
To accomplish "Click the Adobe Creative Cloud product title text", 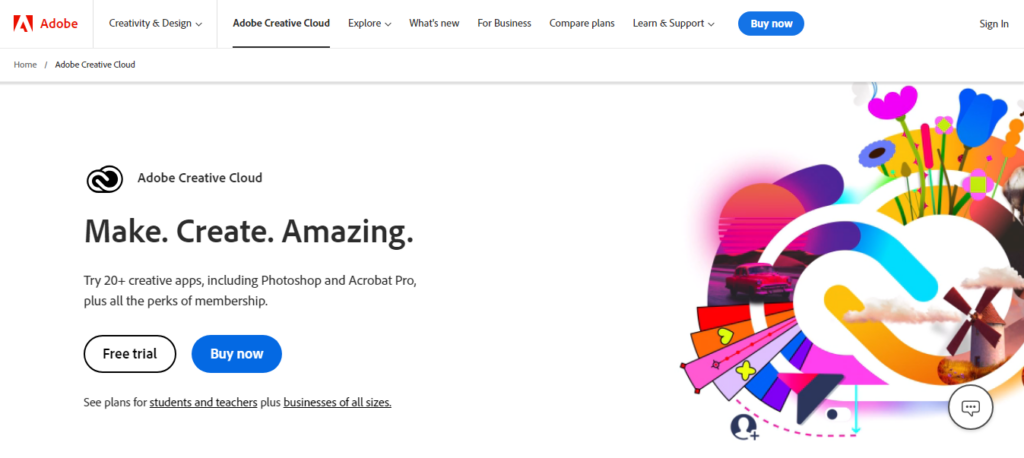I will tap(200, 178).
